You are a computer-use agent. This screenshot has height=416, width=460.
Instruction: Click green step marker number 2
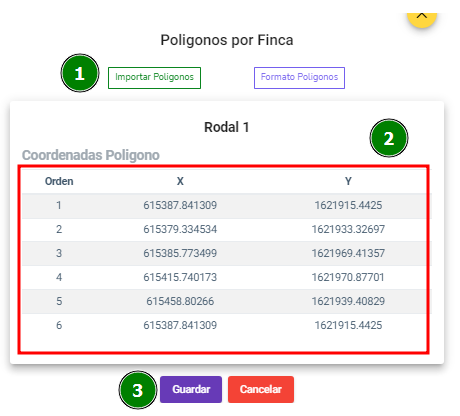point(389,138)
